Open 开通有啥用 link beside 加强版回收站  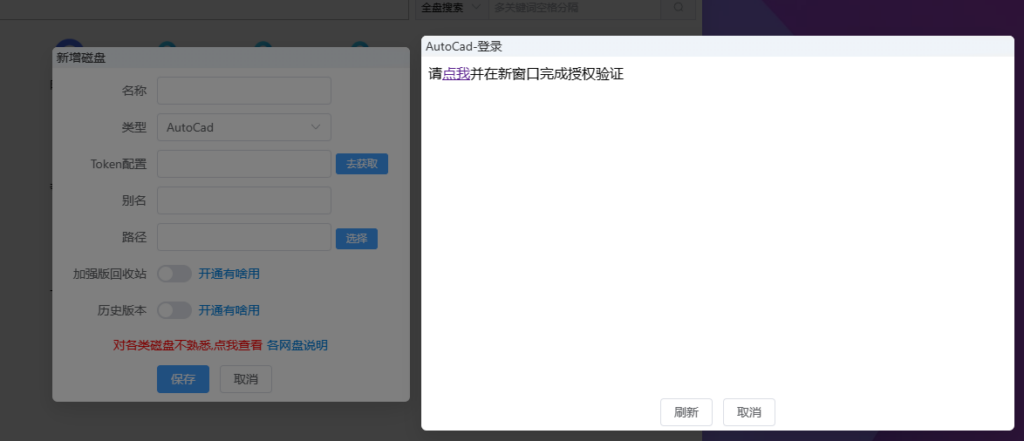(229, 274)
